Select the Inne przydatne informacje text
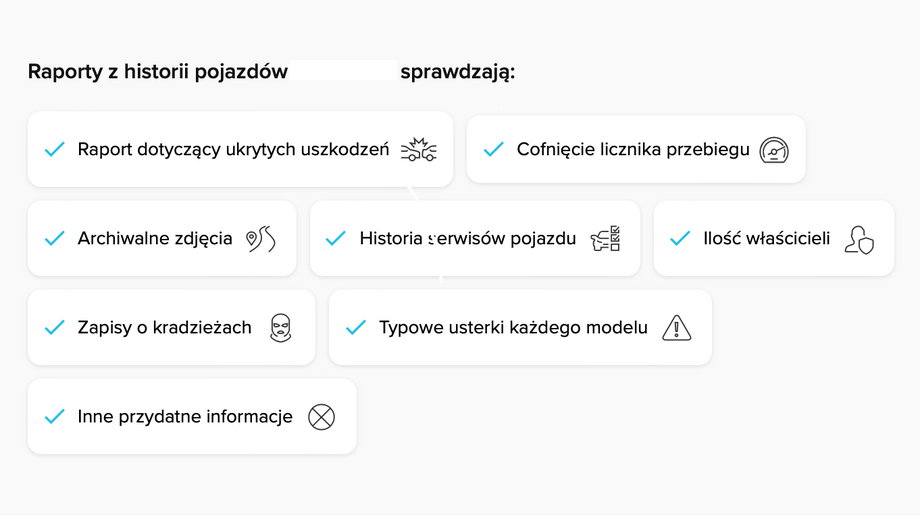920x521 pixels. coord(185,417)
